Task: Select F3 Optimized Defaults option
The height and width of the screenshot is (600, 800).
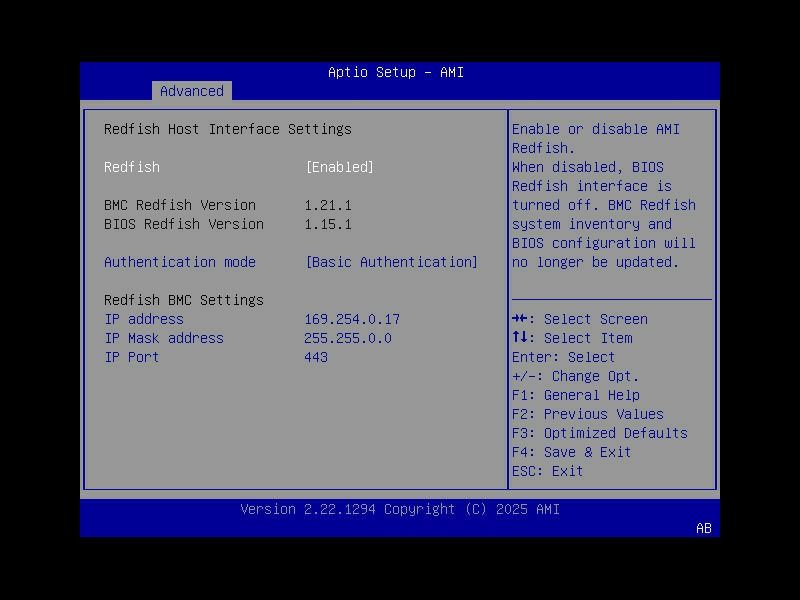Action: pyautogui.click(x=599, y=433)
